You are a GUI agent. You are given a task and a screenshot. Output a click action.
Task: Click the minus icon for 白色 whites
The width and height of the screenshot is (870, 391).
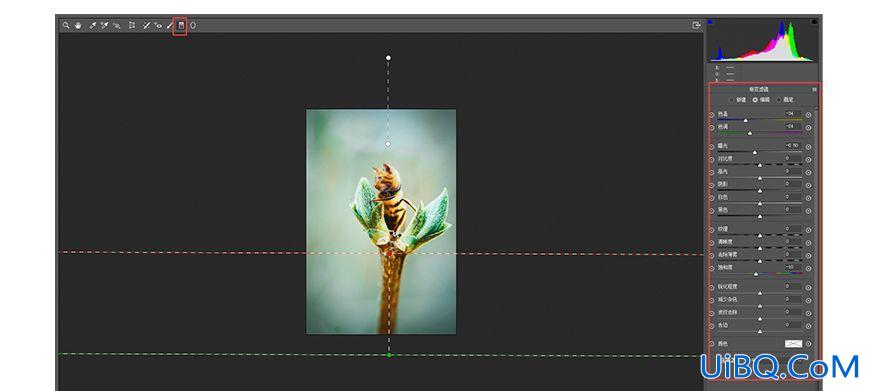[x=712, y=198]
